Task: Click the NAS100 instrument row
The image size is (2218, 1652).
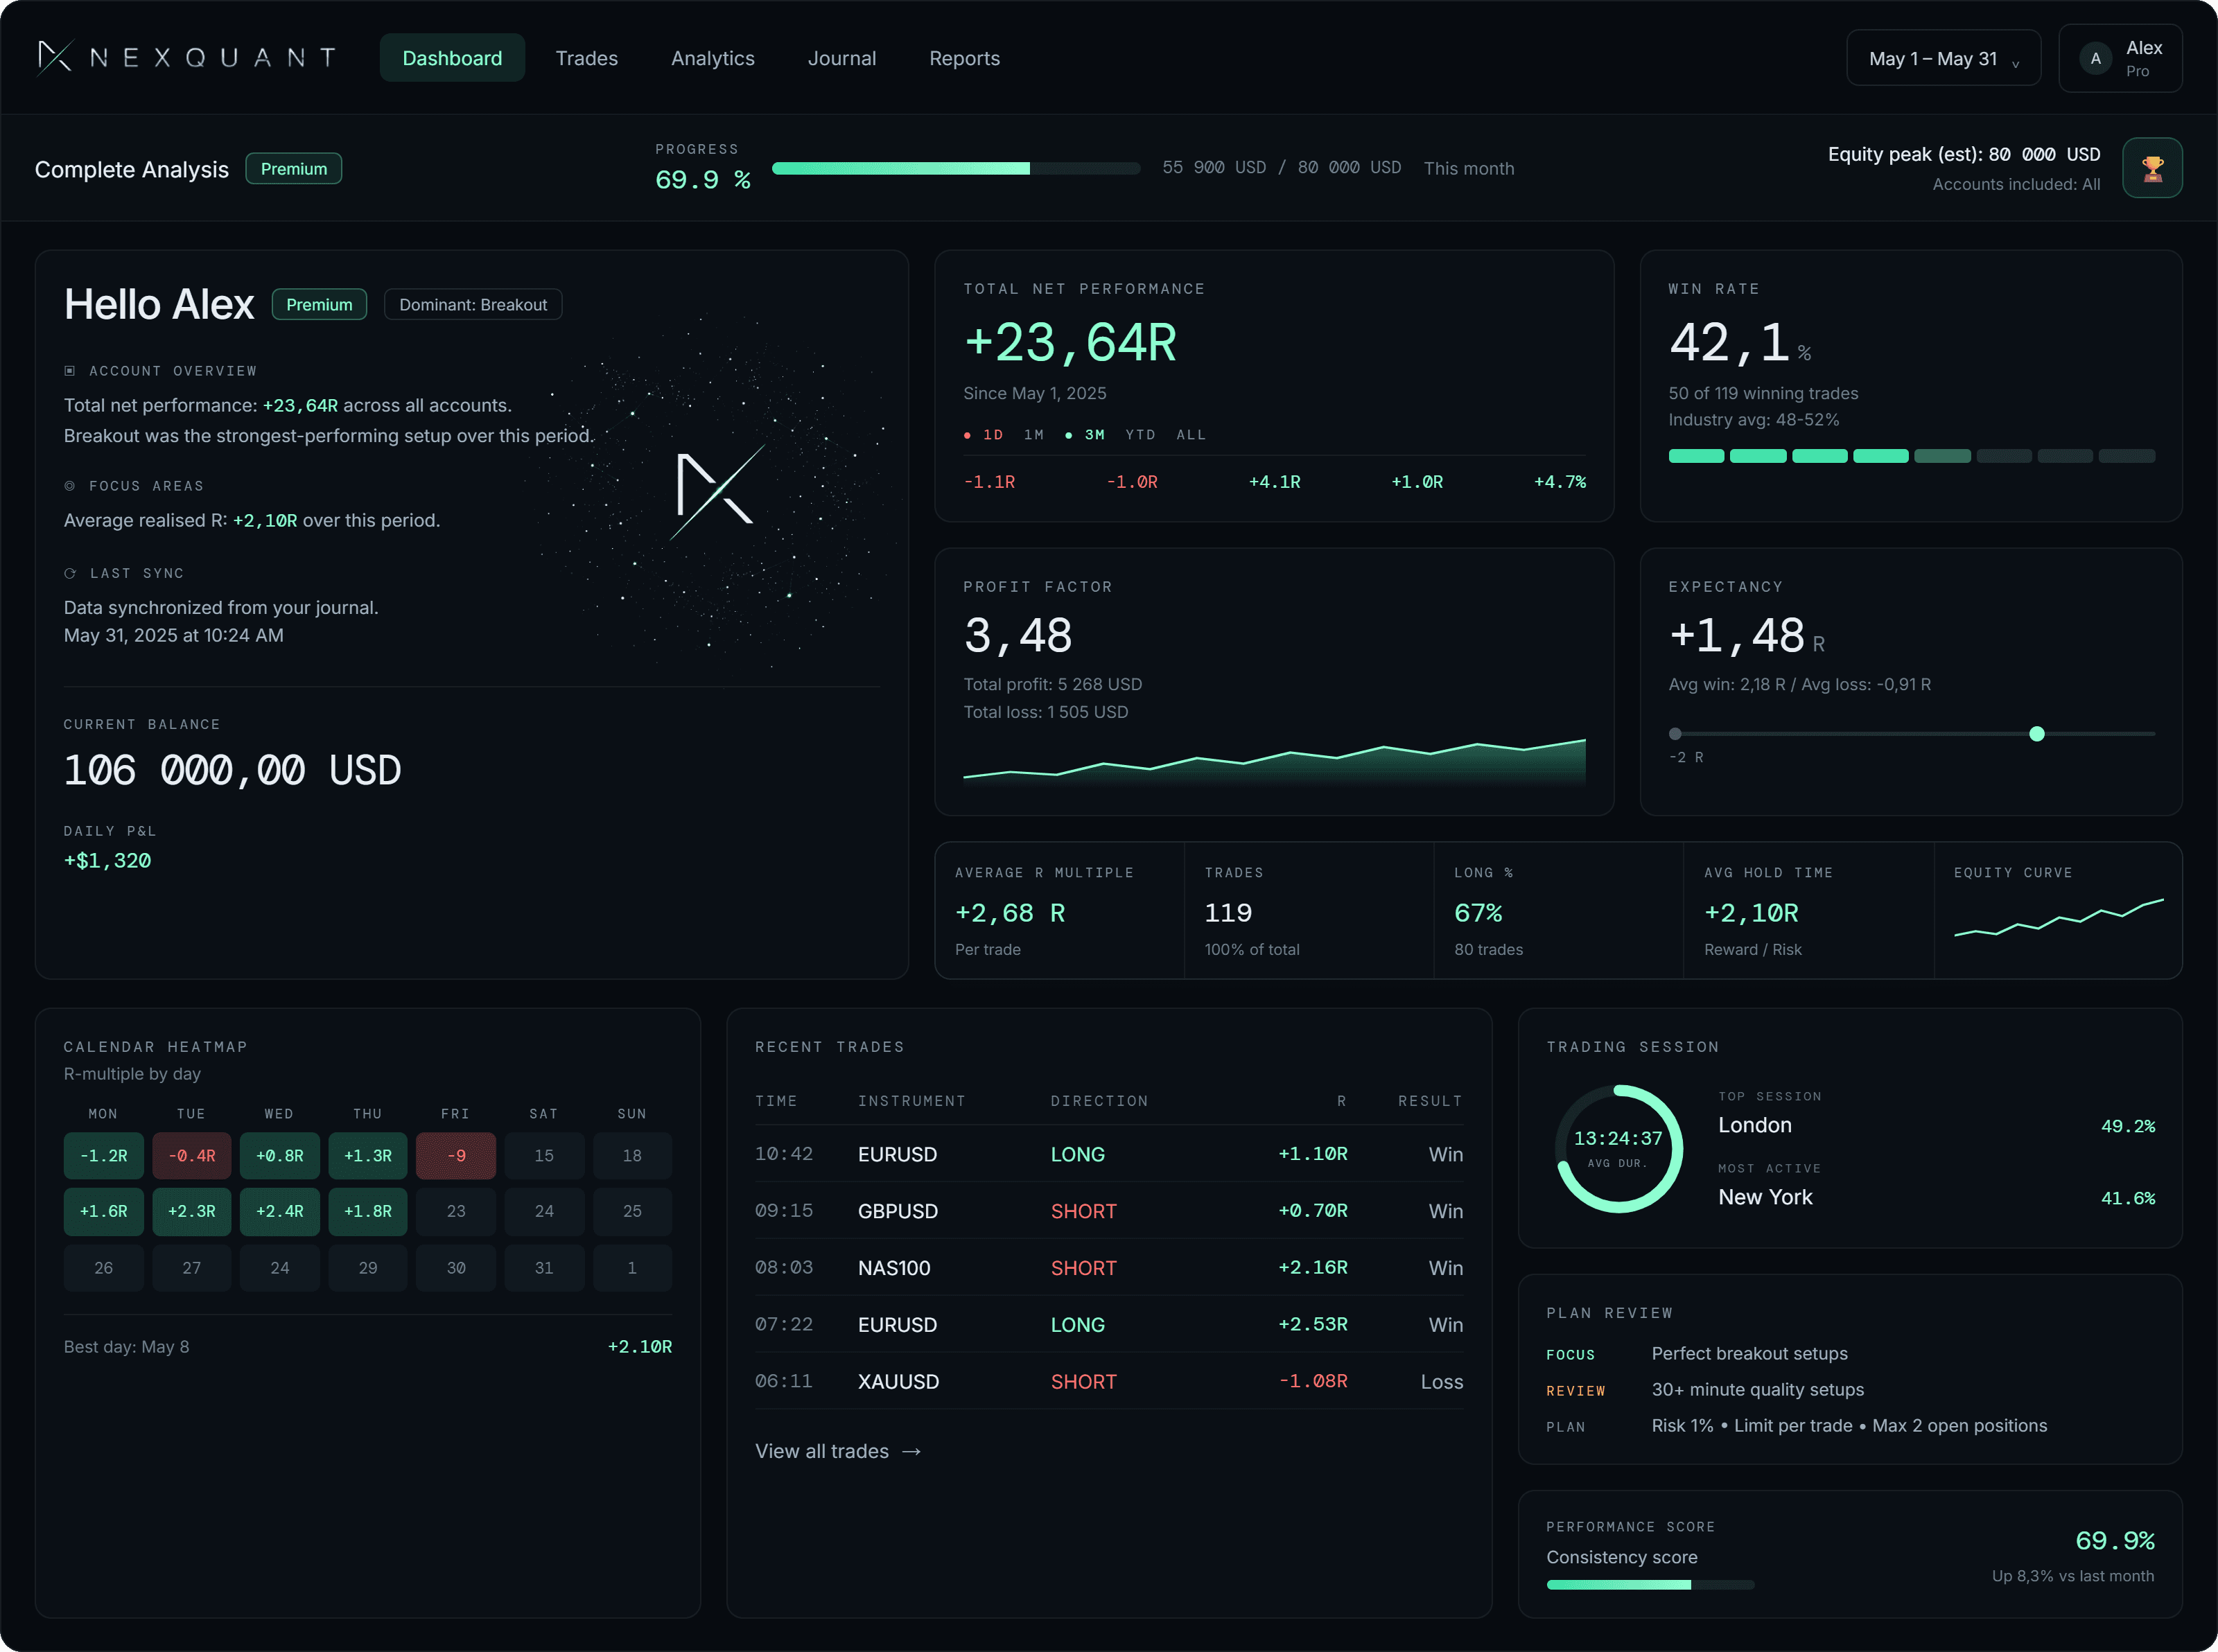Action: [1109, 1268]
